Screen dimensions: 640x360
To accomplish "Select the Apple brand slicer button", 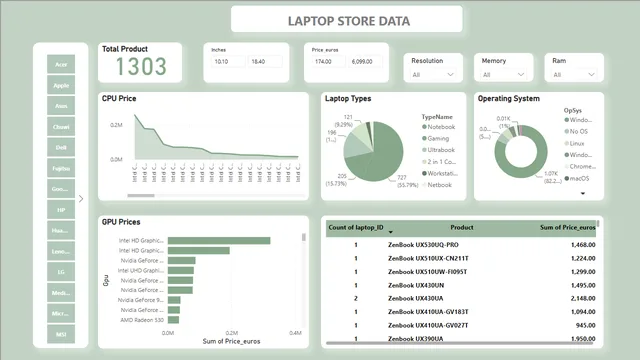I will [61, 85].
